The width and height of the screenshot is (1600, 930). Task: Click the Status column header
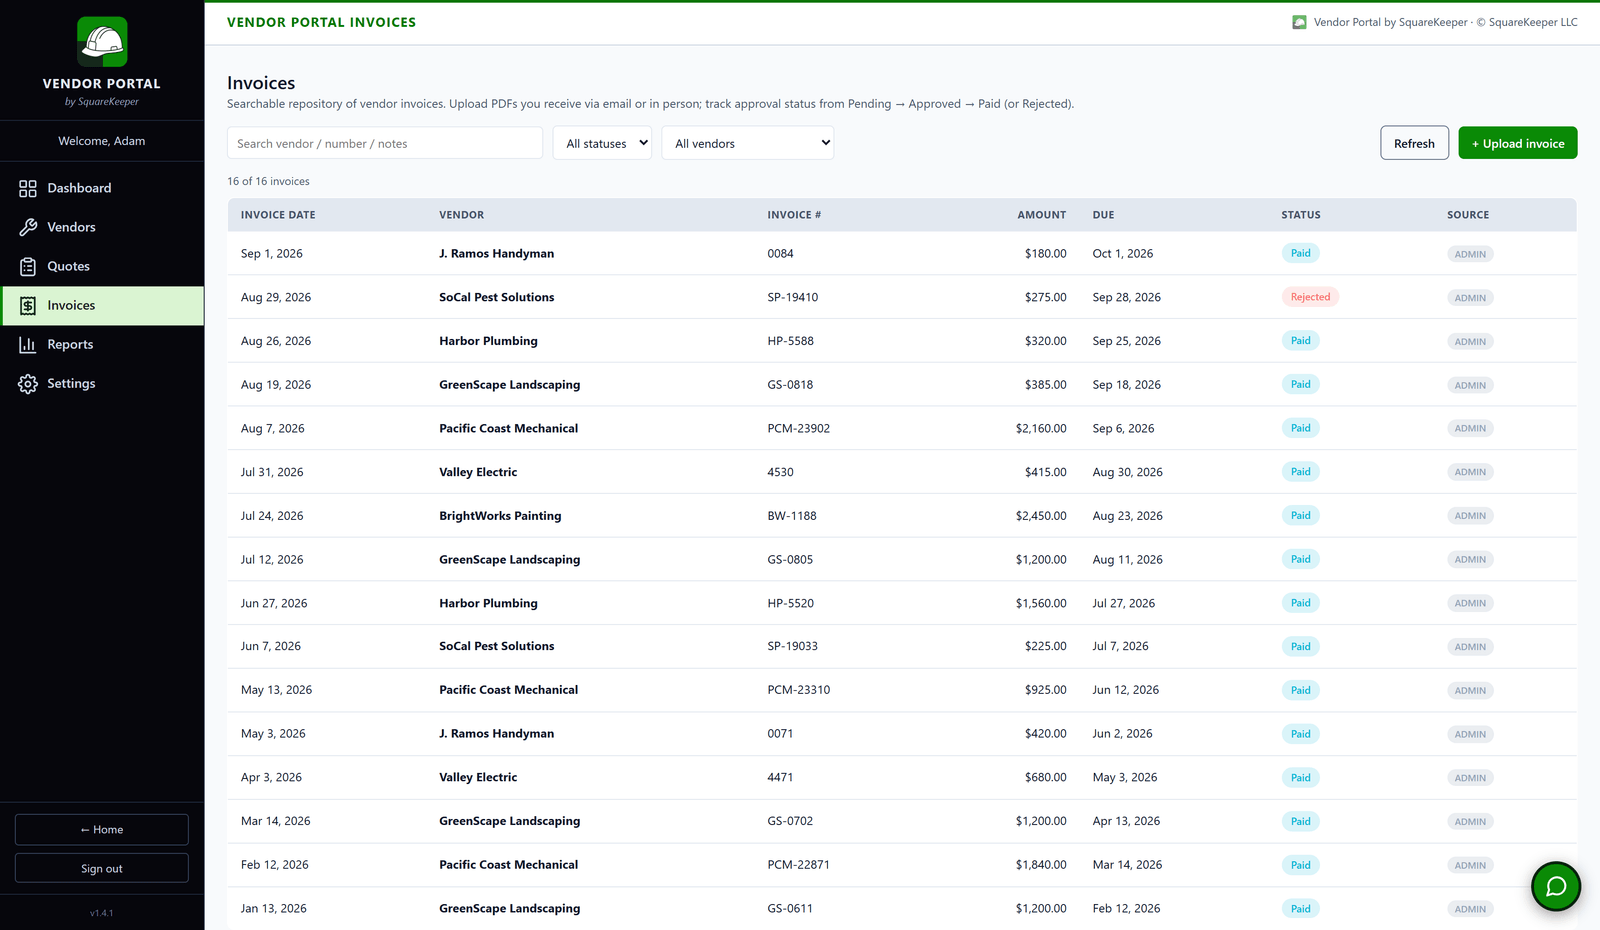click(x=1301, y=215)
